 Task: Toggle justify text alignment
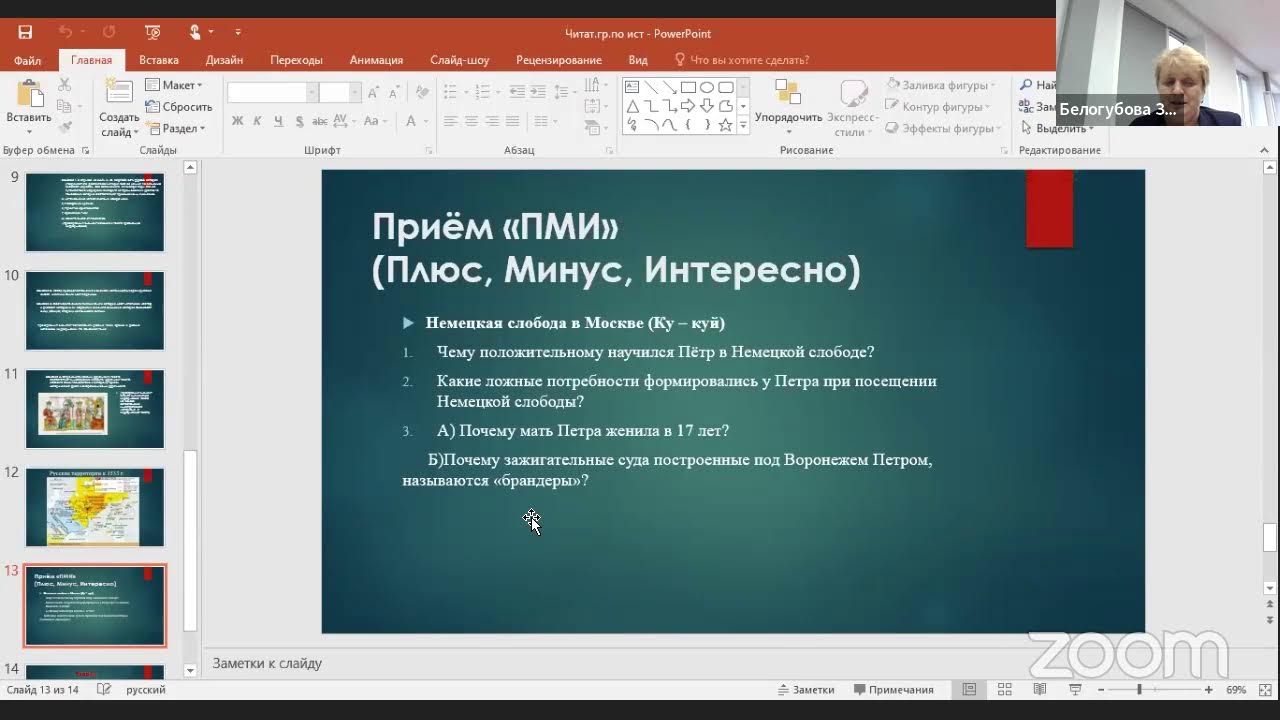coord(512,121)
